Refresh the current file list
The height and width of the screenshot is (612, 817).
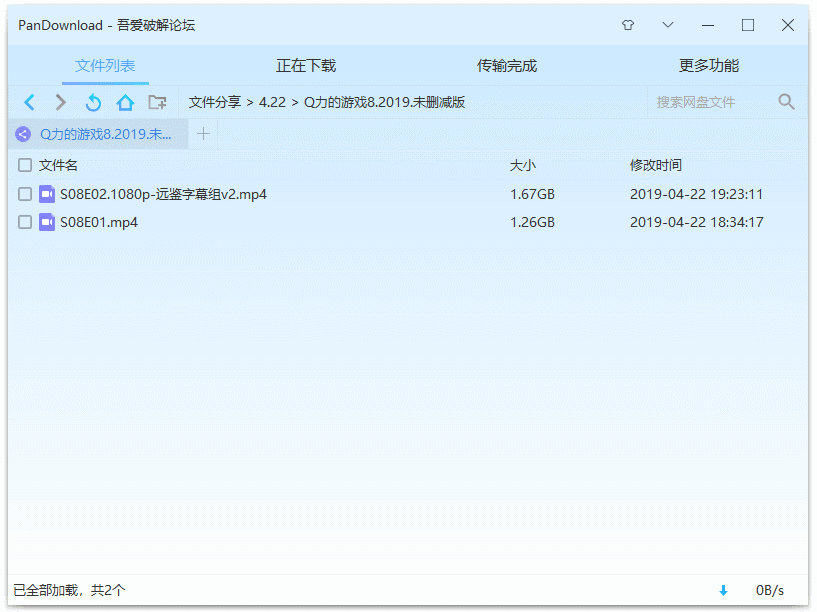pos(92,101)
